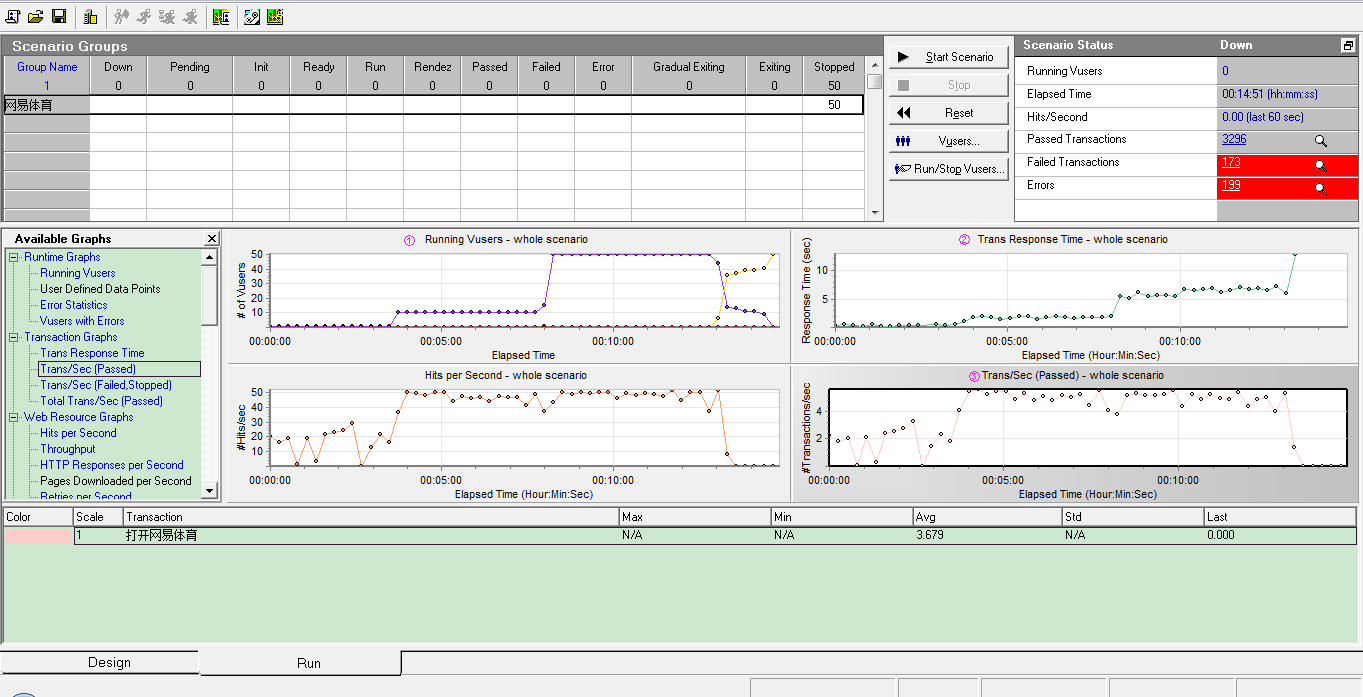Switch to the Design tab
Viewport: 1363px width, 697px height.
point(109,662)
